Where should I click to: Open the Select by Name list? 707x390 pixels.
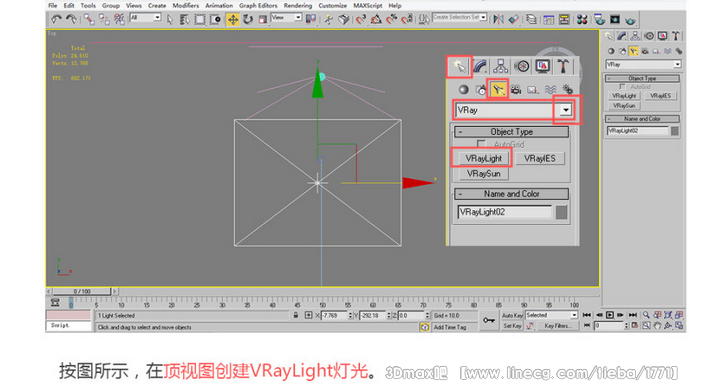coord(184,19)
